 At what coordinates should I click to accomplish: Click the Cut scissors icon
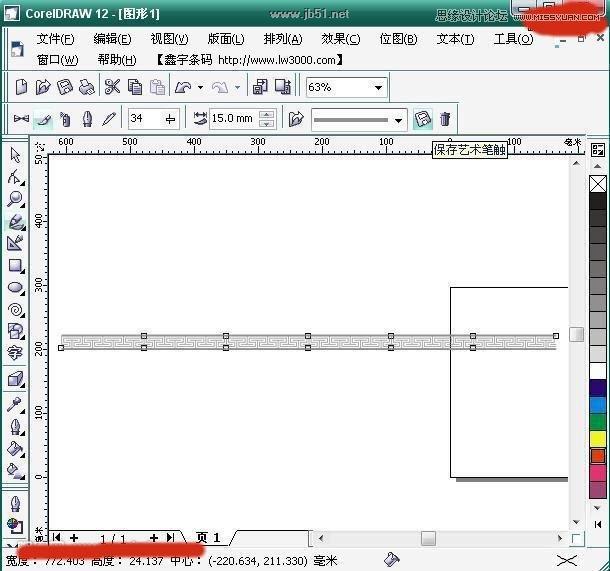112,86
